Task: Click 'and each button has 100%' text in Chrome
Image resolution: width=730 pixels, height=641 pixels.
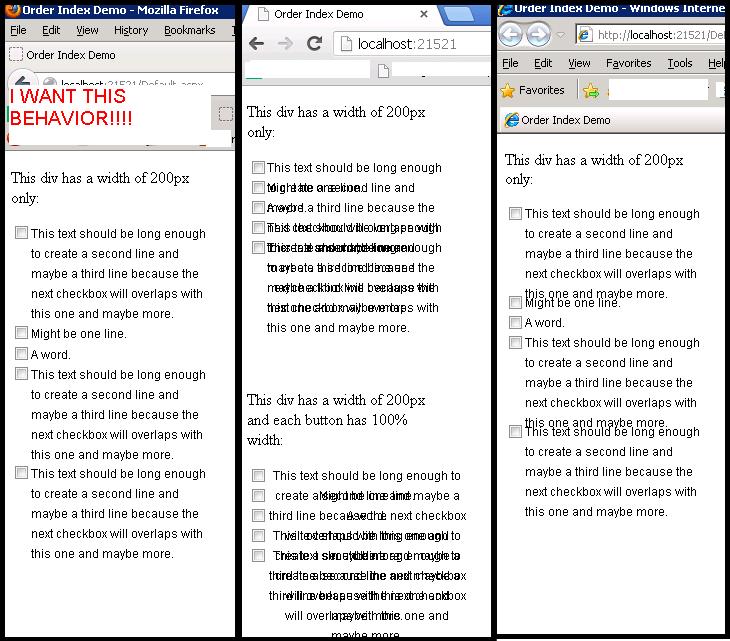Action: point(327,420)
